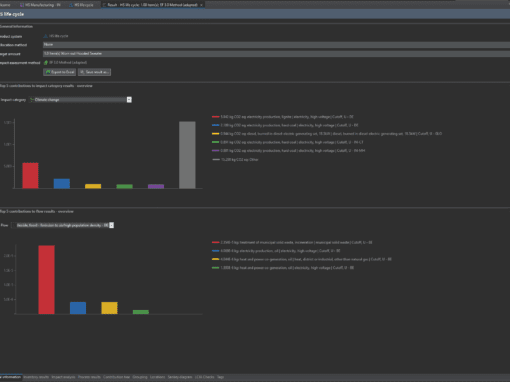Open the Impact category combo box
The height and width of the screenshot is (382, 510).
coord(80,100)
